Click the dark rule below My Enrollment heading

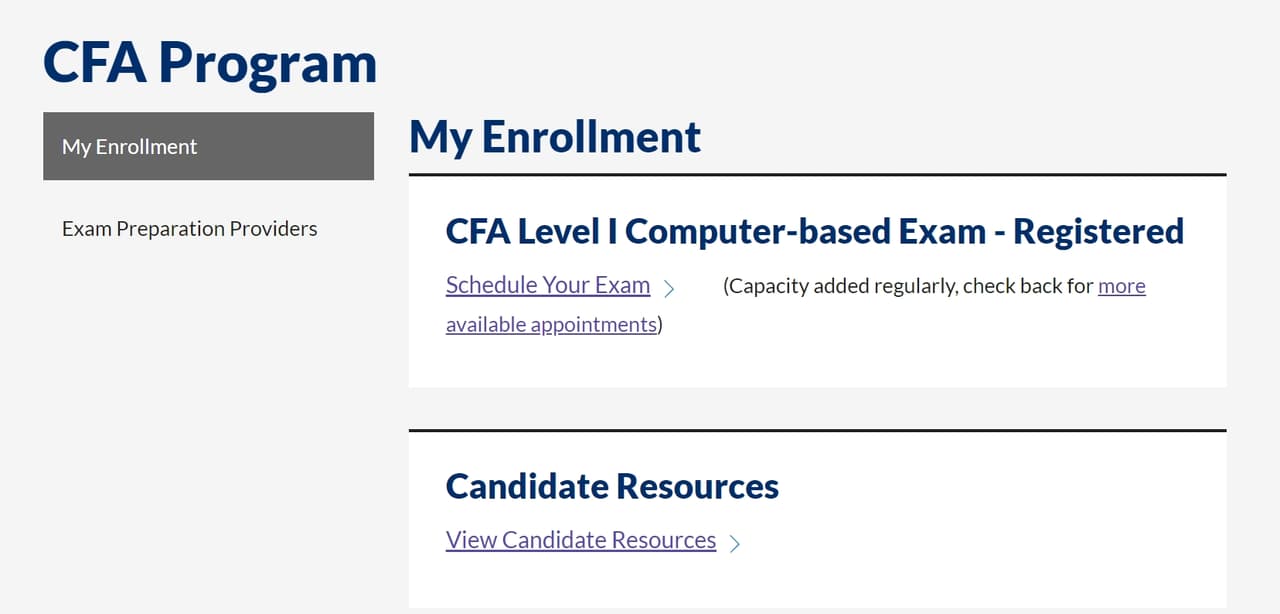point(817,175)
